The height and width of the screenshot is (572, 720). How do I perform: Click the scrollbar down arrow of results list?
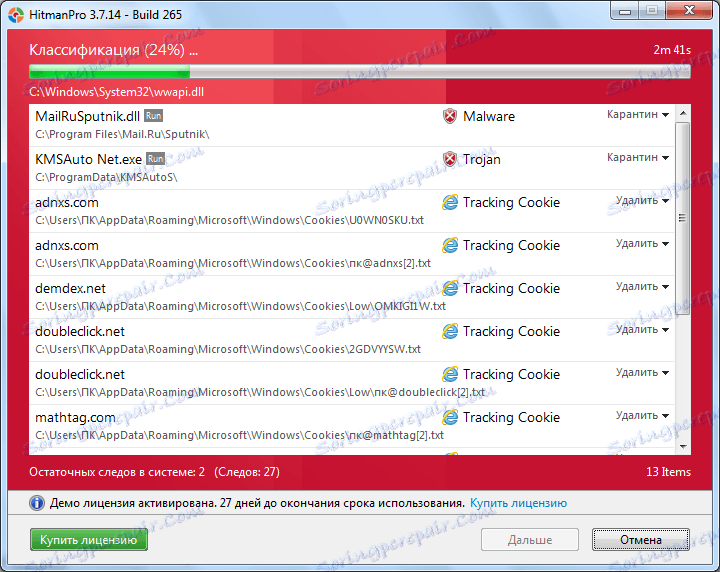tap(683, 446)
